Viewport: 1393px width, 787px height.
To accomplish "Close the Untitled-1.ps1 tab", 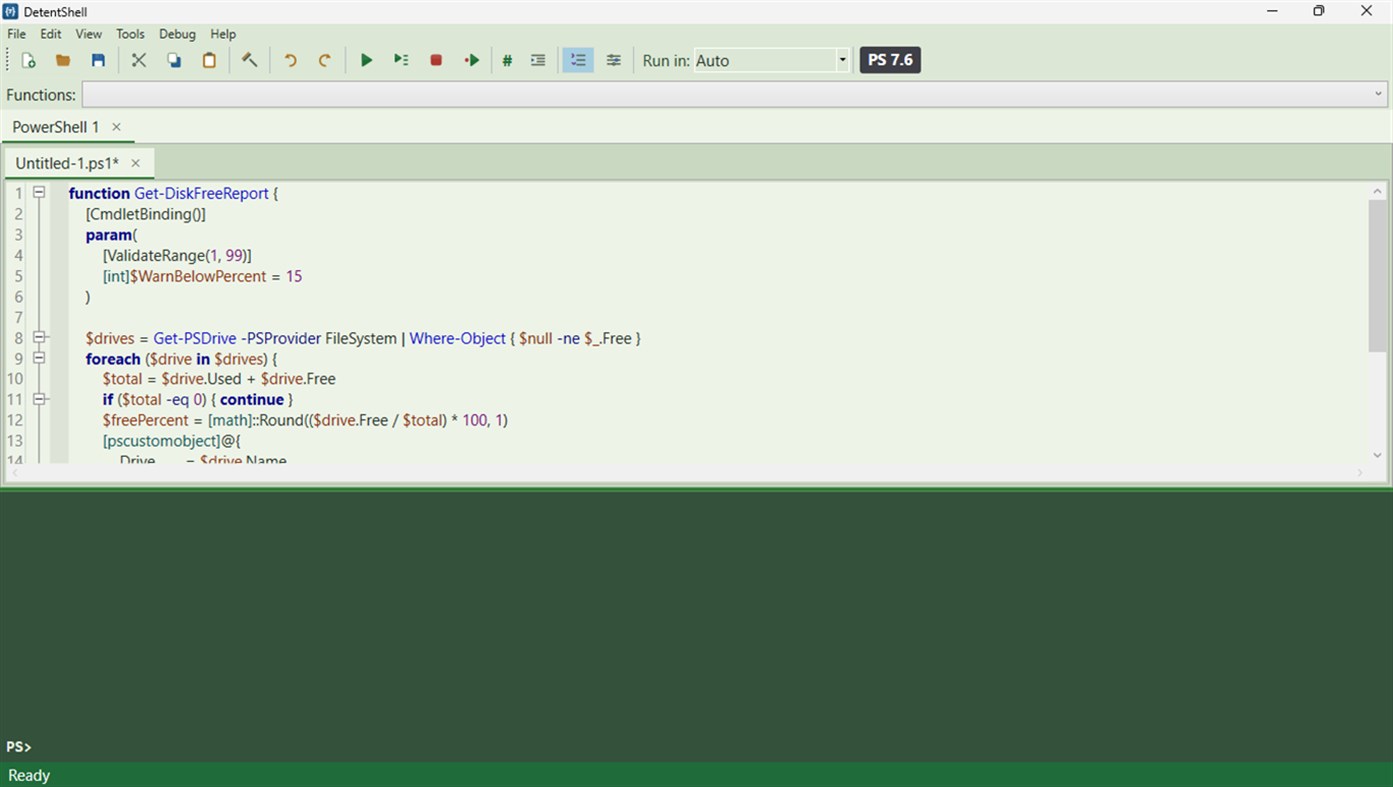I will click(x=135, y=163).
